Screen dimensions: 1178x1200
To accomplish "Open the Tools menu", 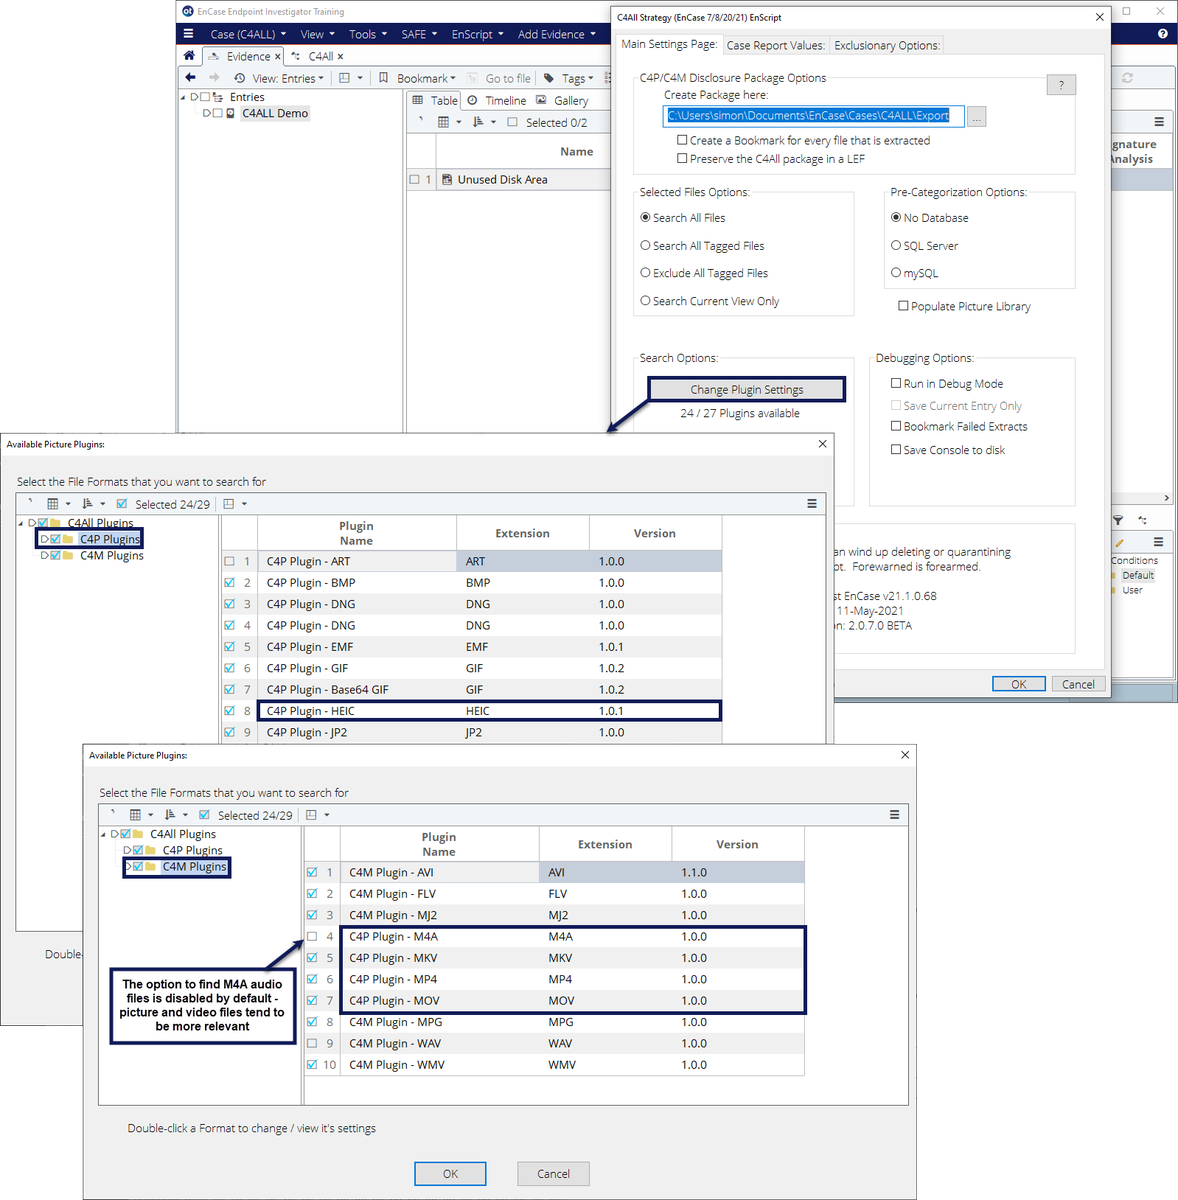I will pos(368,34).
